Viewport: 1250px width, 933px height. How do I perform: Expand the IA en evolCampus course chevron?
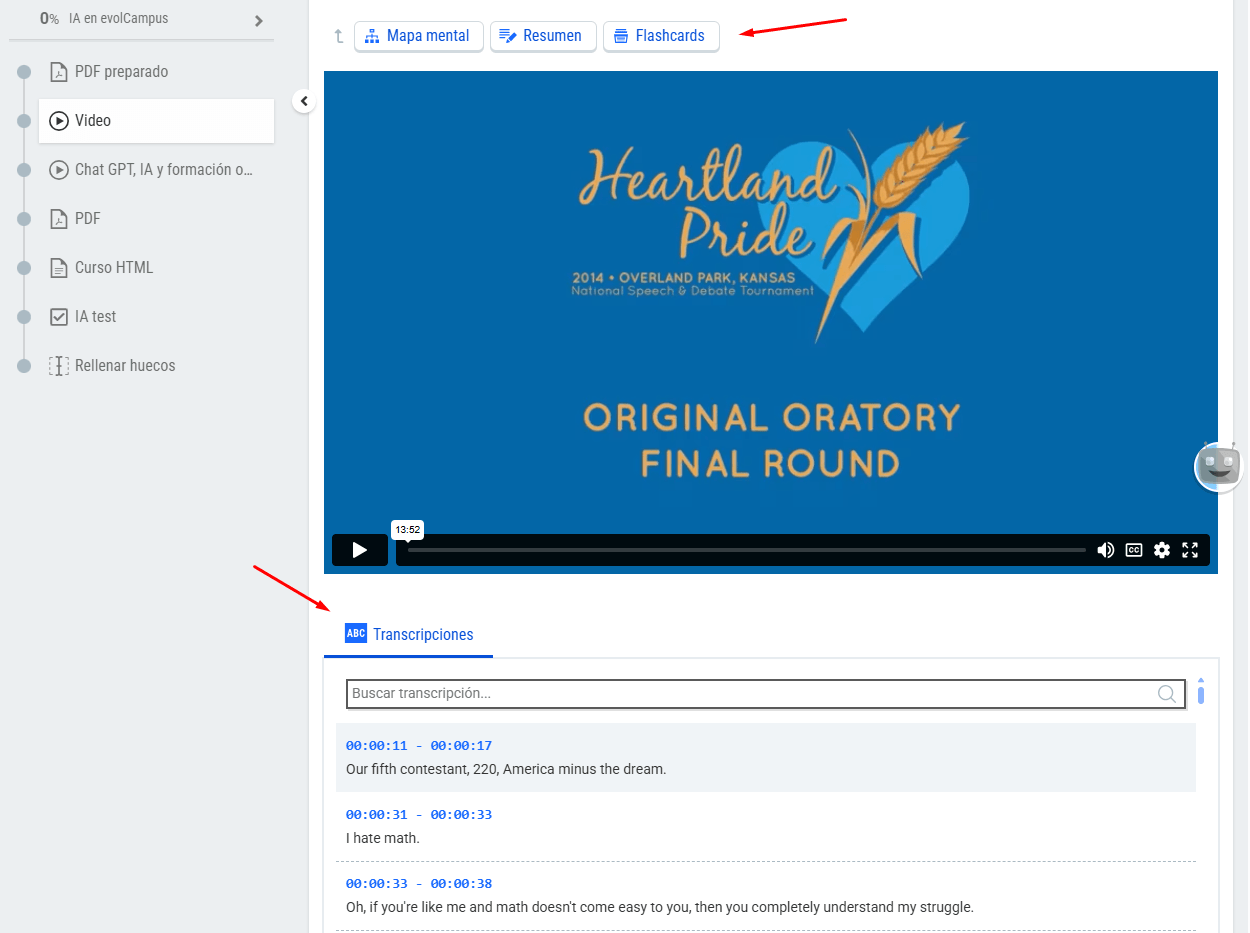pos(258,21)
